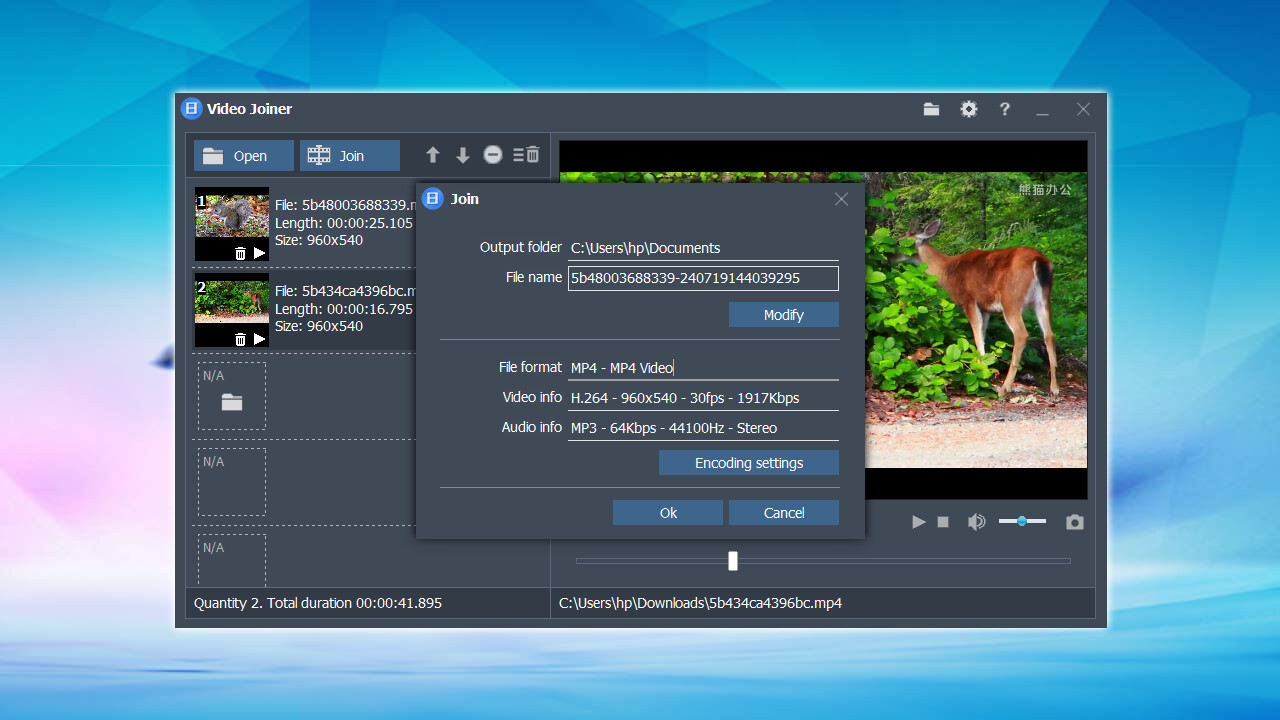Confirm the join with Ok

[x=668, y=513]
